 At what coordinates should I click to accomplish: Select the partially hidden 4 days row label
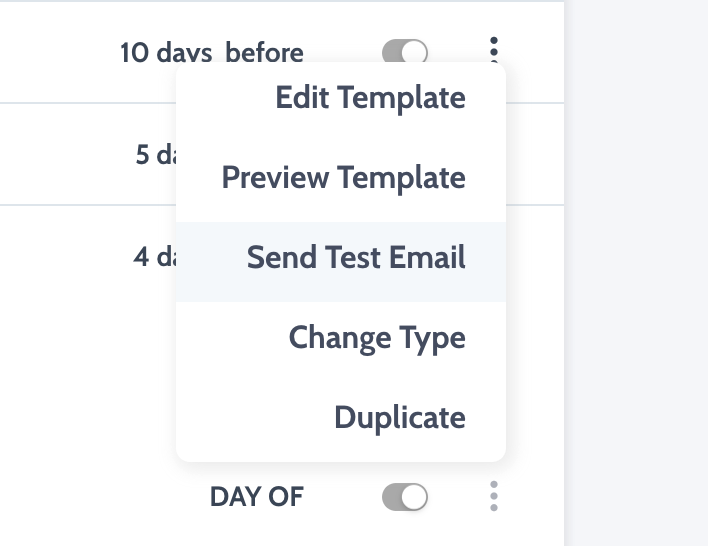point(154,257)
